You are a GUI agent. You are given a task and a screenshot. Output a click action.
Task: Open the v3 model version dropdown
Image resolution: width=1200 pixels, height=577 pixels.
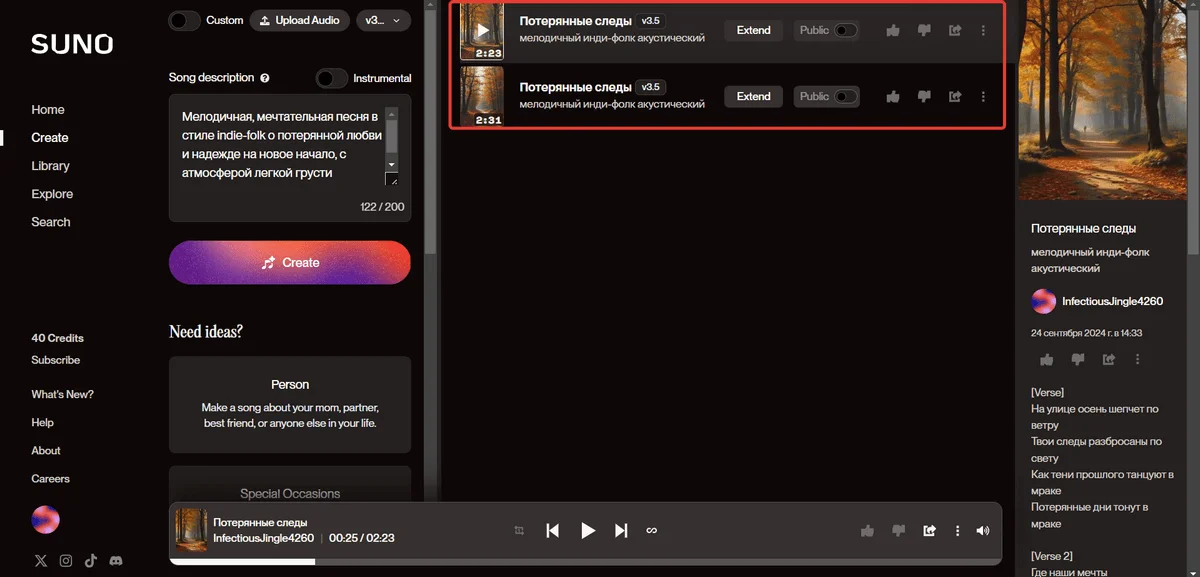(383, 20)
